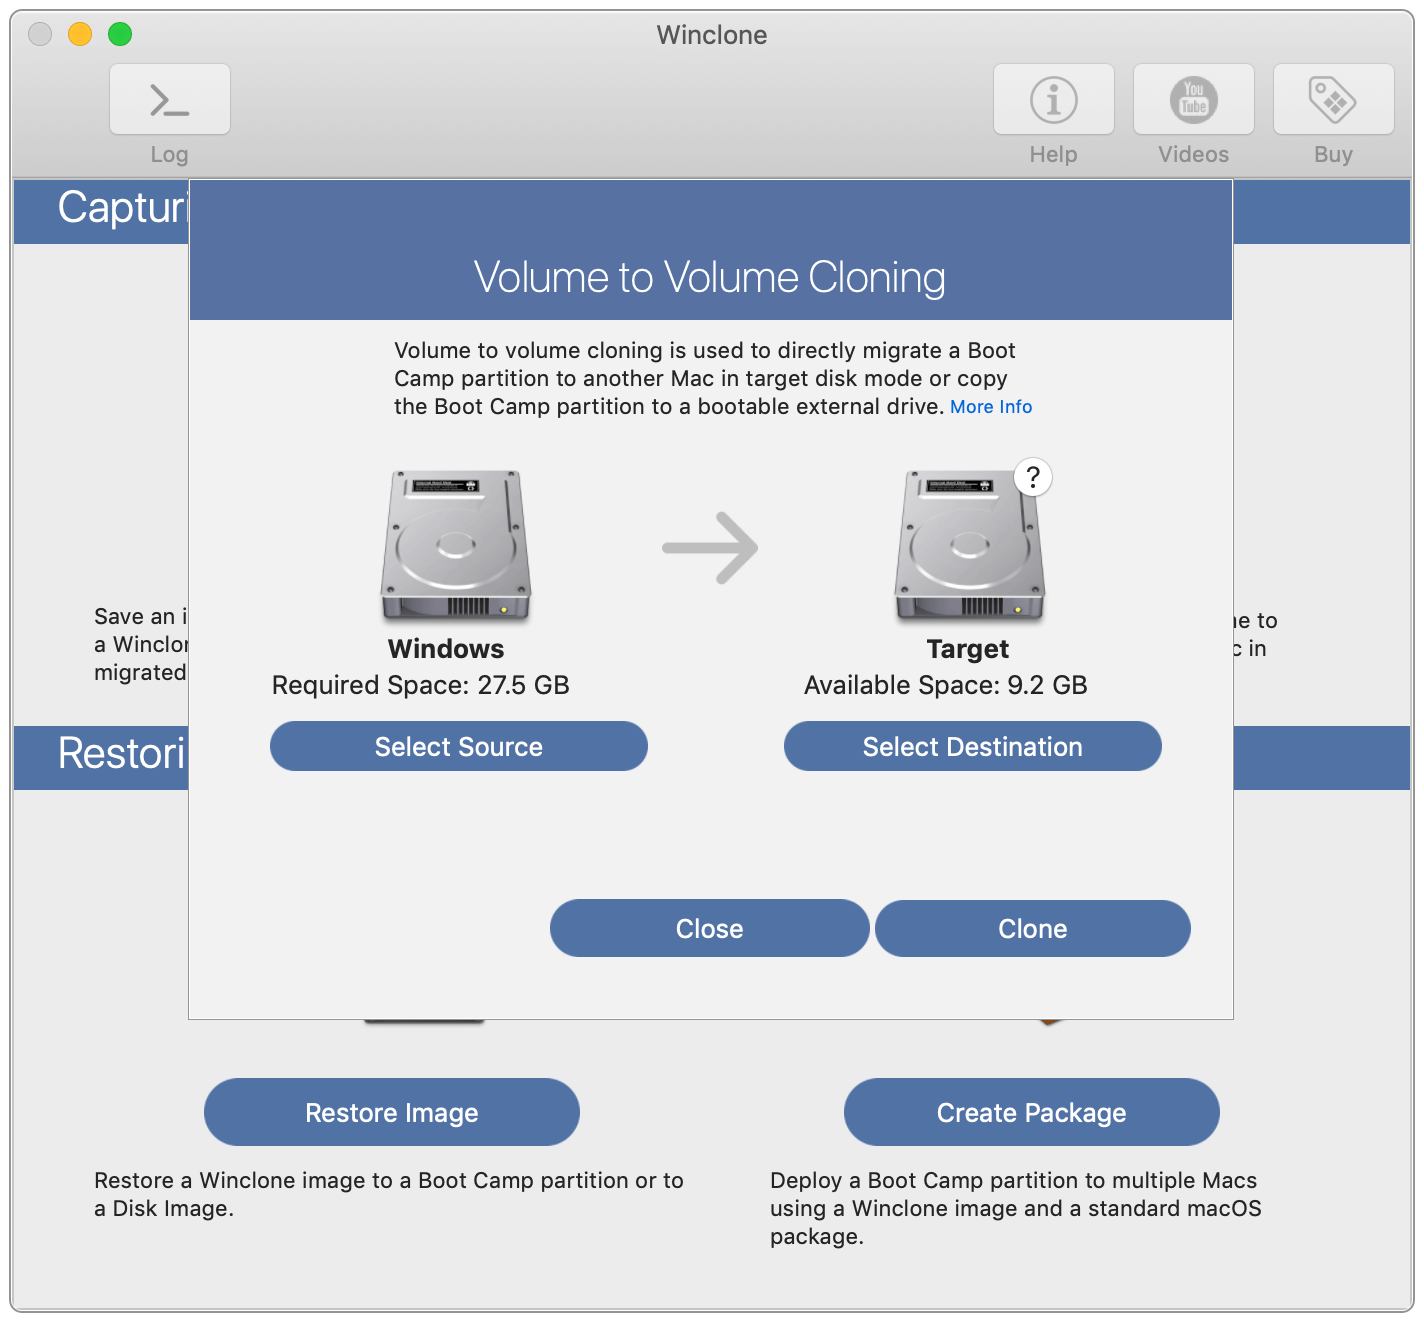Click the Target destination drive icon
This screenshot has width=1424, height=1322.
tap(969, 545)
